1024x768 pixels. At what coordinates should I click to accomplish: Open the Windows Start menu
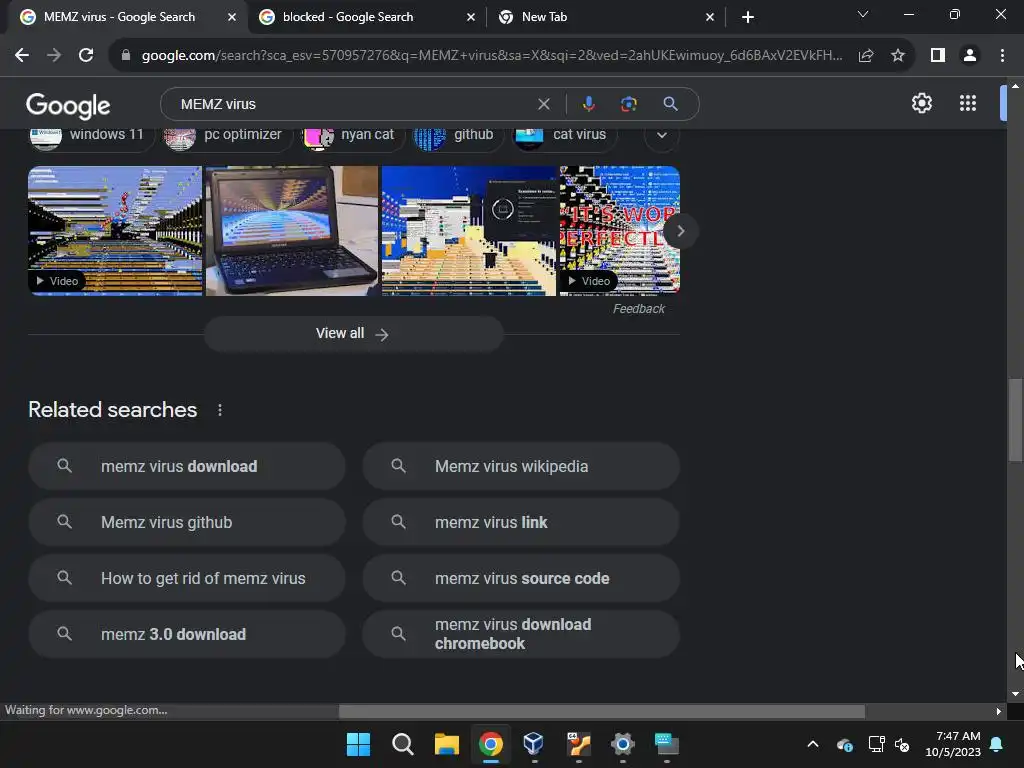click(358, 744)
